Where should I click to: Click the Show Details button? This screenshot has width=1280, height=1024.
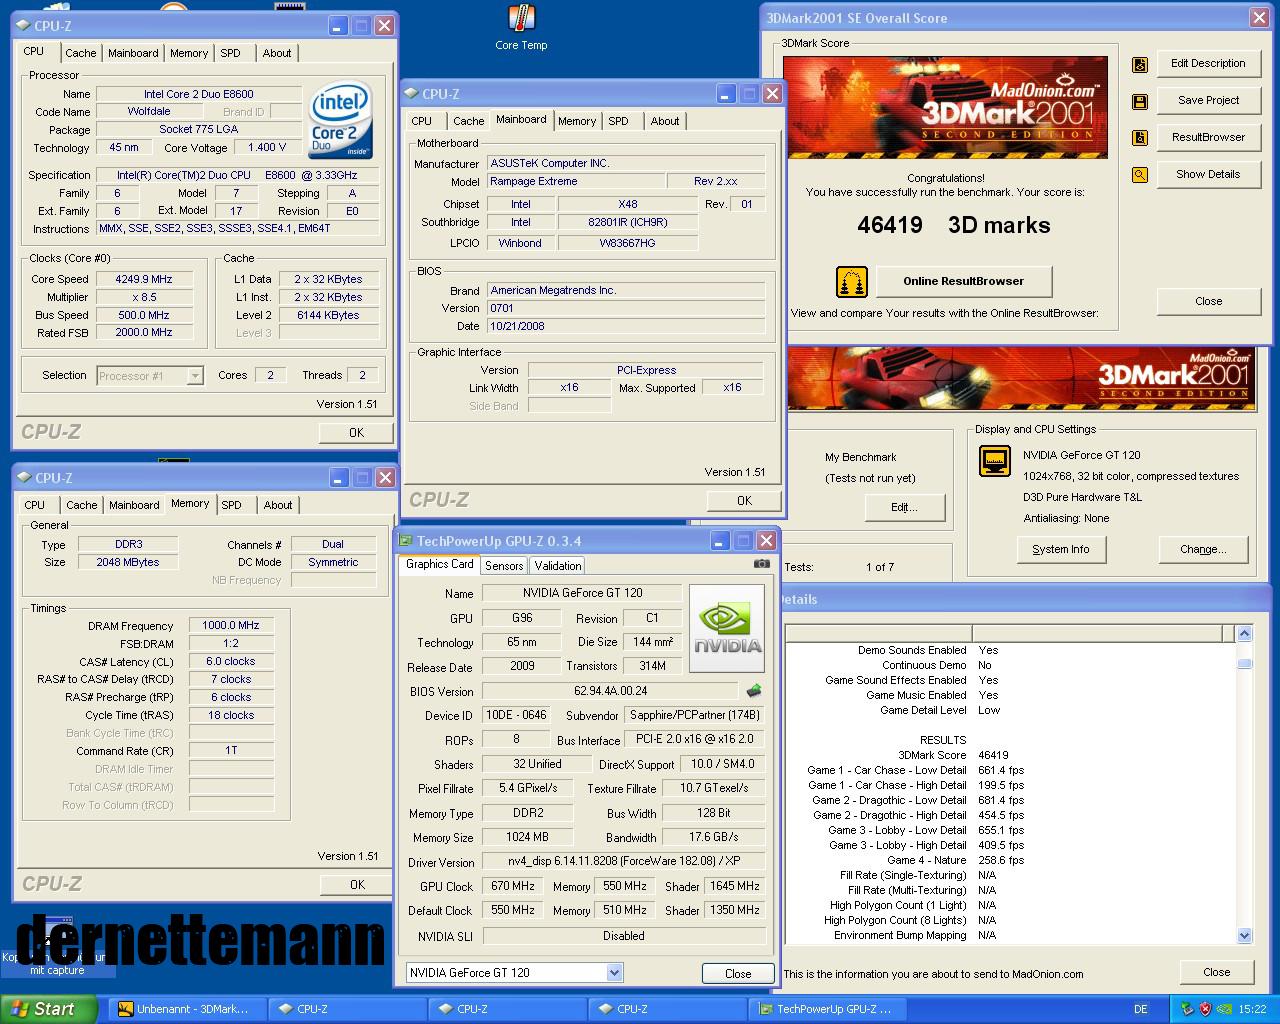1208,174
